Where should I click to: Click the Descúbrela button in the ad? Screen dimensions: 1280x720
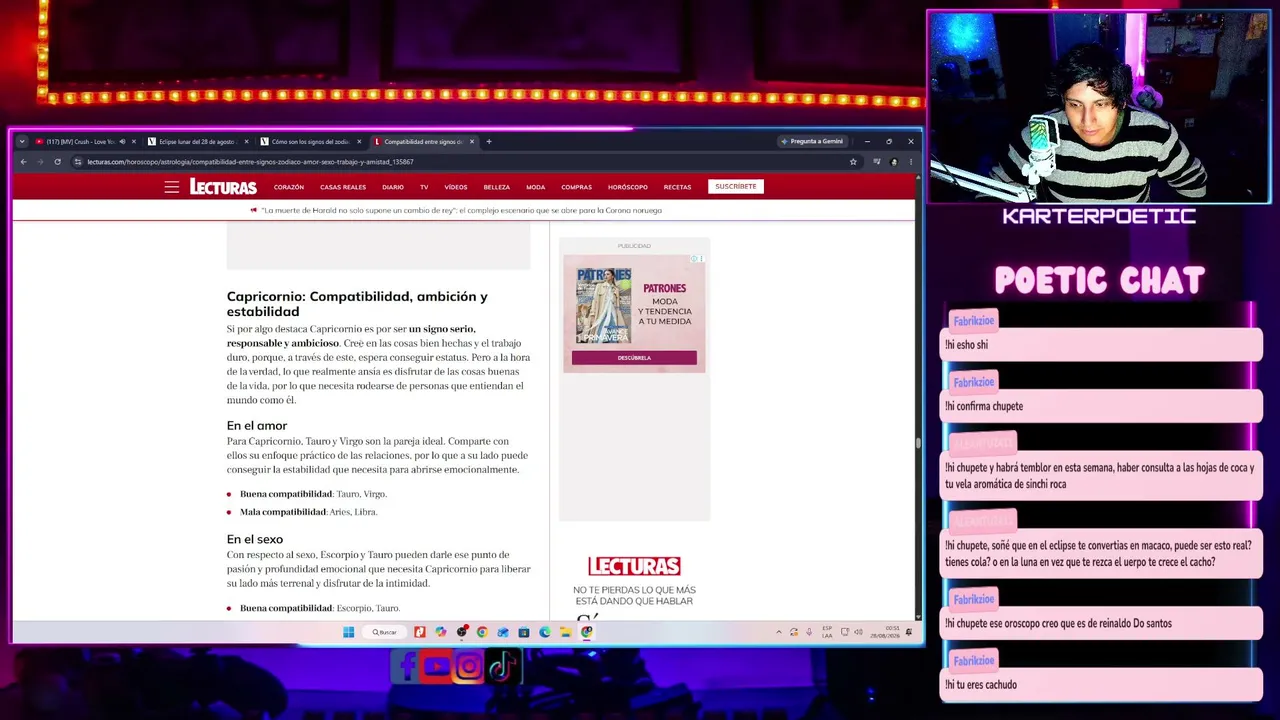634,358
